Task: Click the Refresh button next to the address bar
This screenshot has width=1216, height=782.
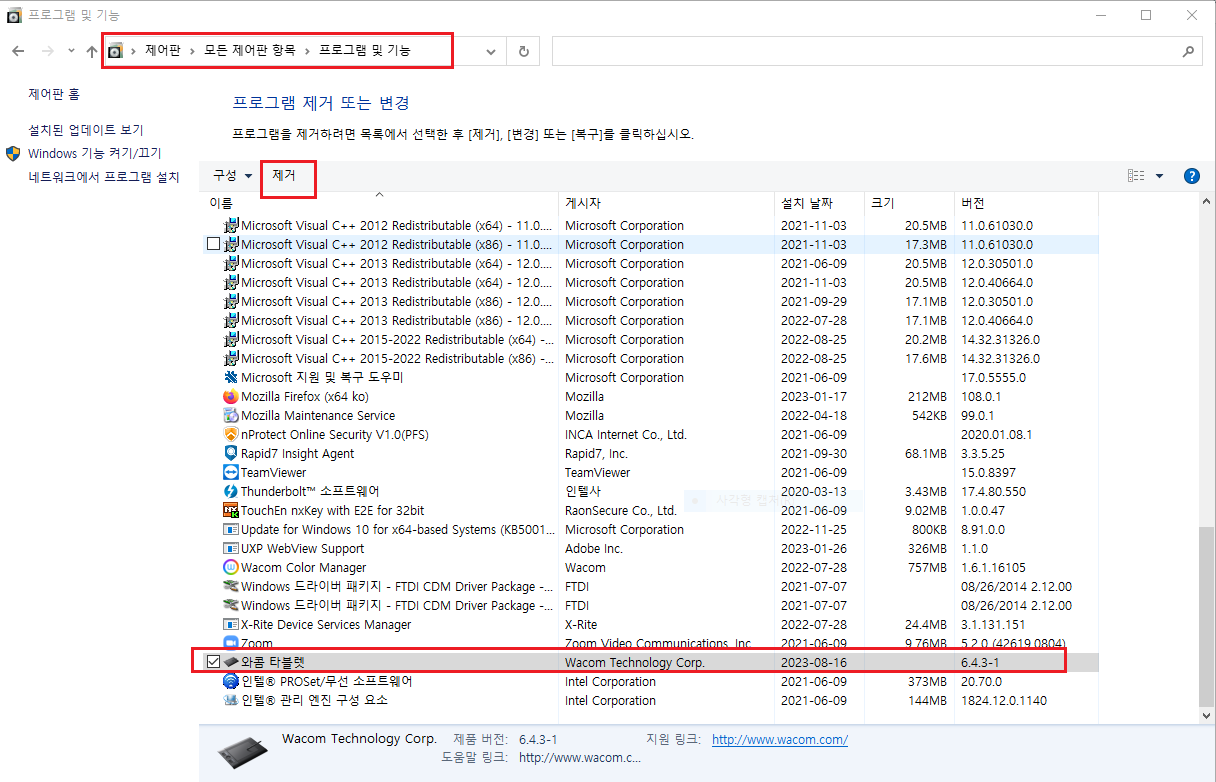Action: [x=523, y=51]
